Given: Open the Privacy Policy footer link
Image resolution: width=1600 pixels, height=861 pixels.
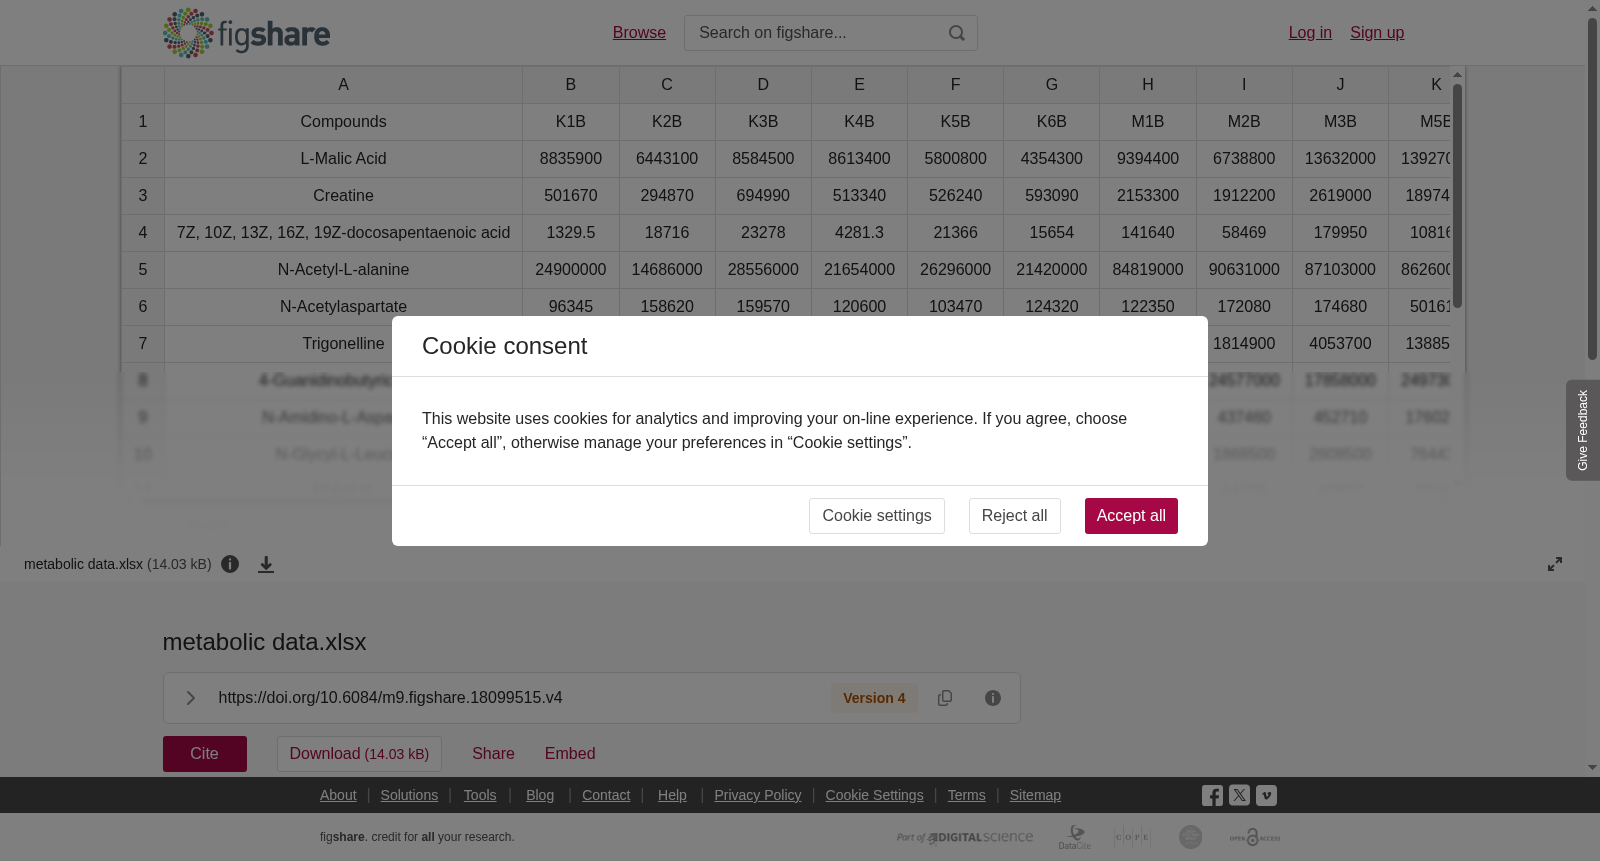Looking at the screenshot, I should 758,795.
